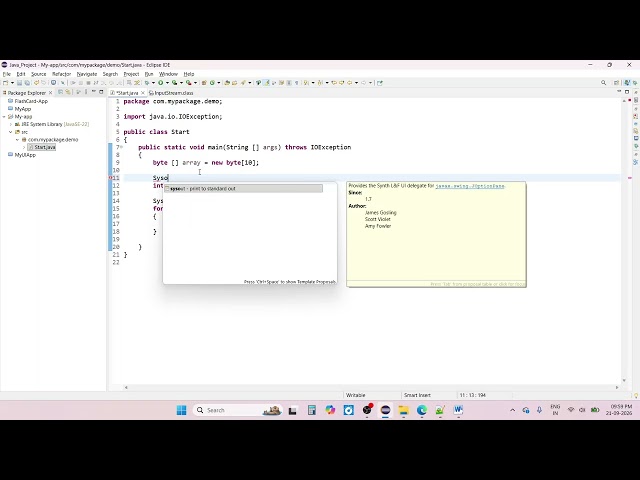The width and height of the screenshot is (640, 480).
Task: Click the New Java Class icon
Action: (212, 83)
